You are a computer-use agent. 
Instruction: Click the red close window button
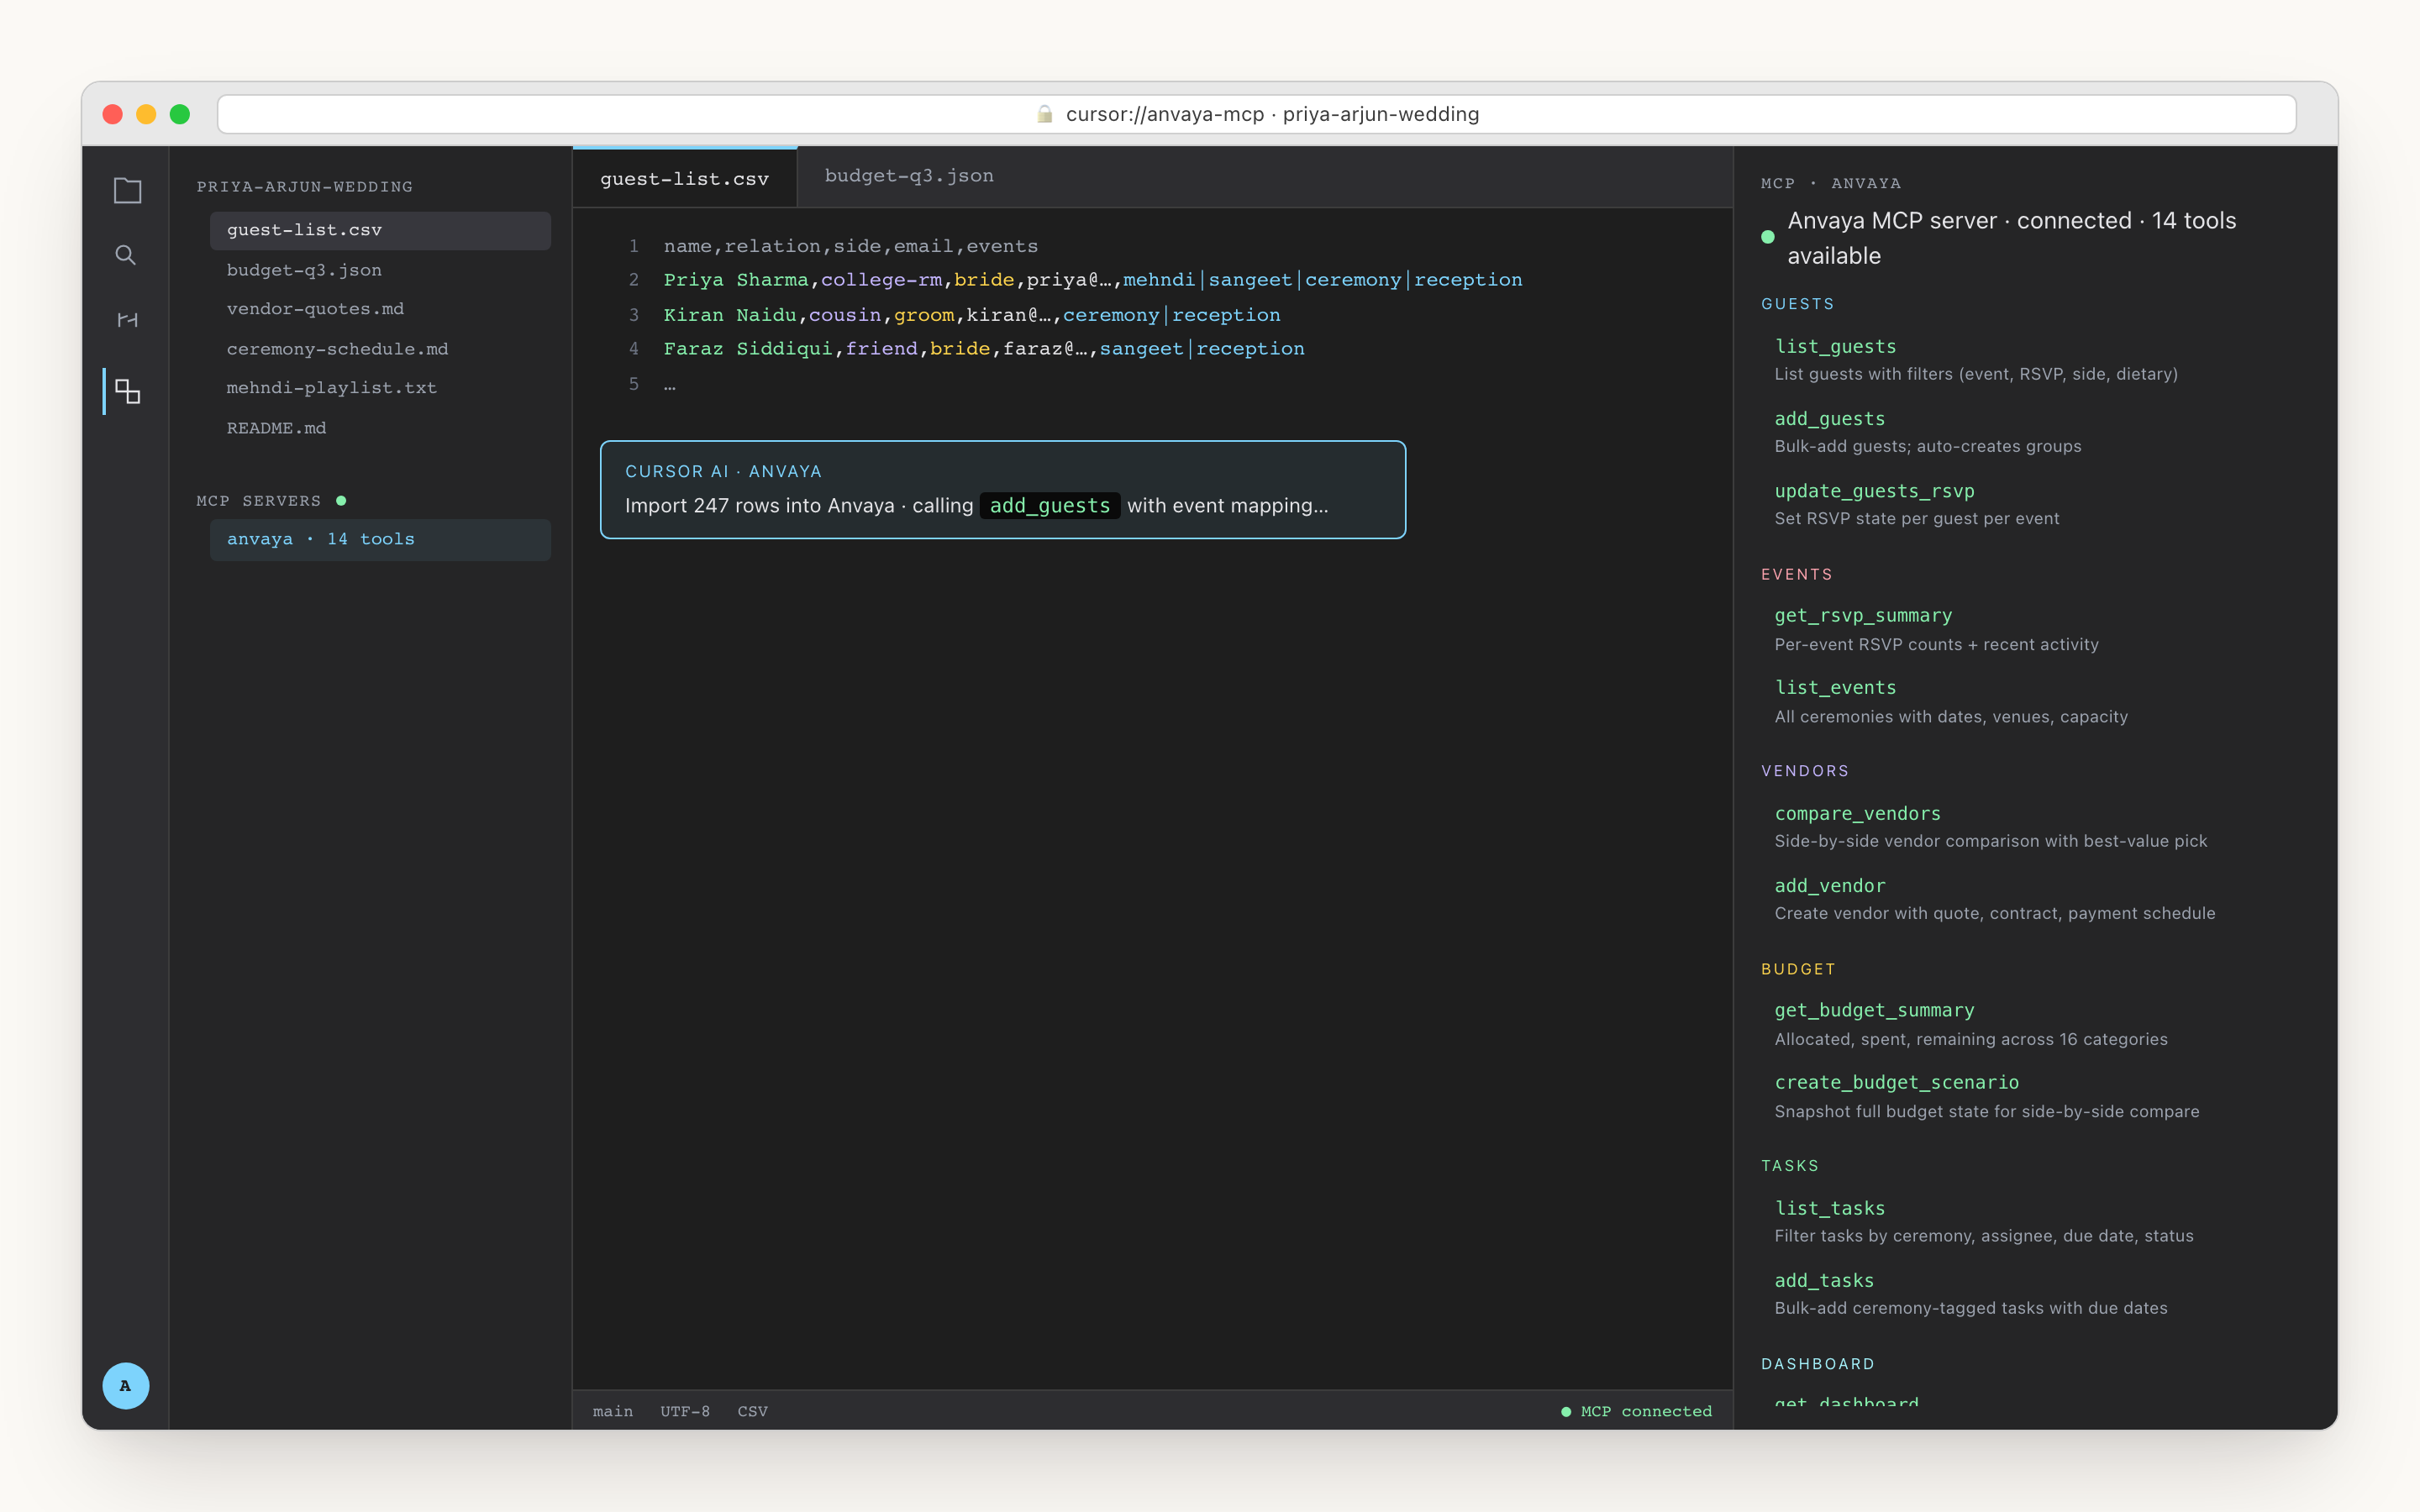113,114
